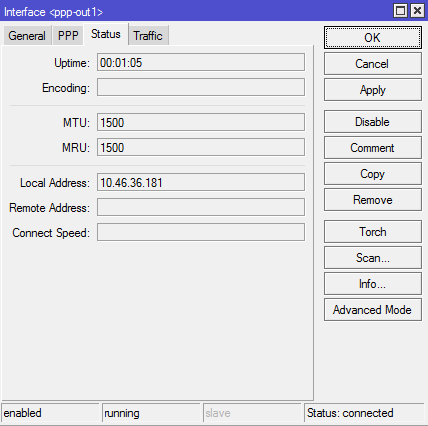Apply the interface settings

[373, 90]
